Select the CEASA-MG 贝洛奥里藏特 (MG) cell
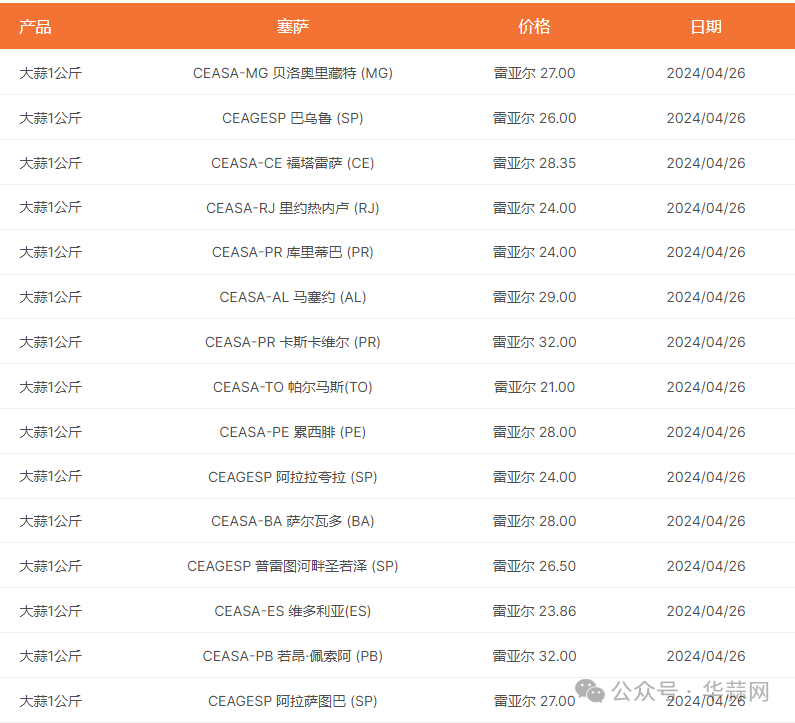Screen dimensions: 795x723 click(x=292, y=73)
